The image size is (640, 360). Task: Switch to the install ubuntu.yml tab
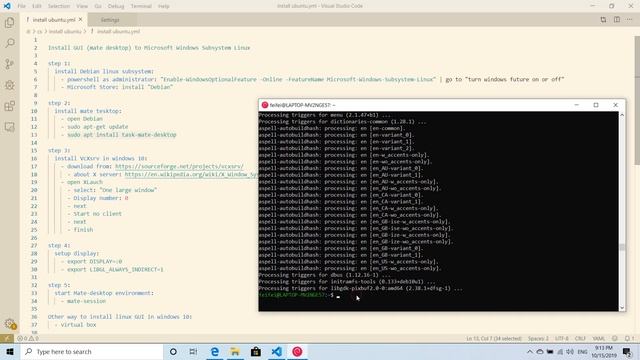[x=53, y=20]
